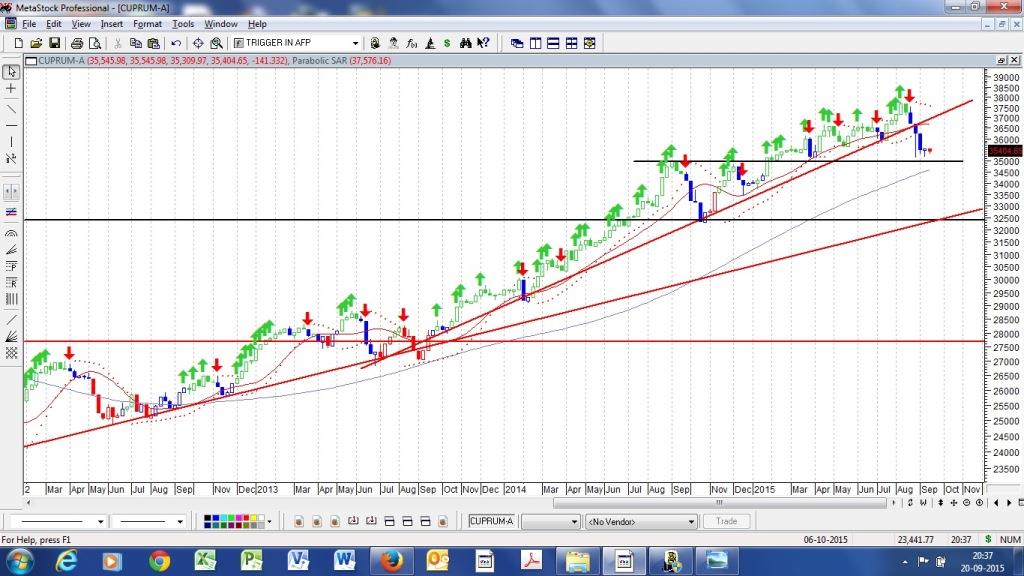Open the View menu

[81, 24]
